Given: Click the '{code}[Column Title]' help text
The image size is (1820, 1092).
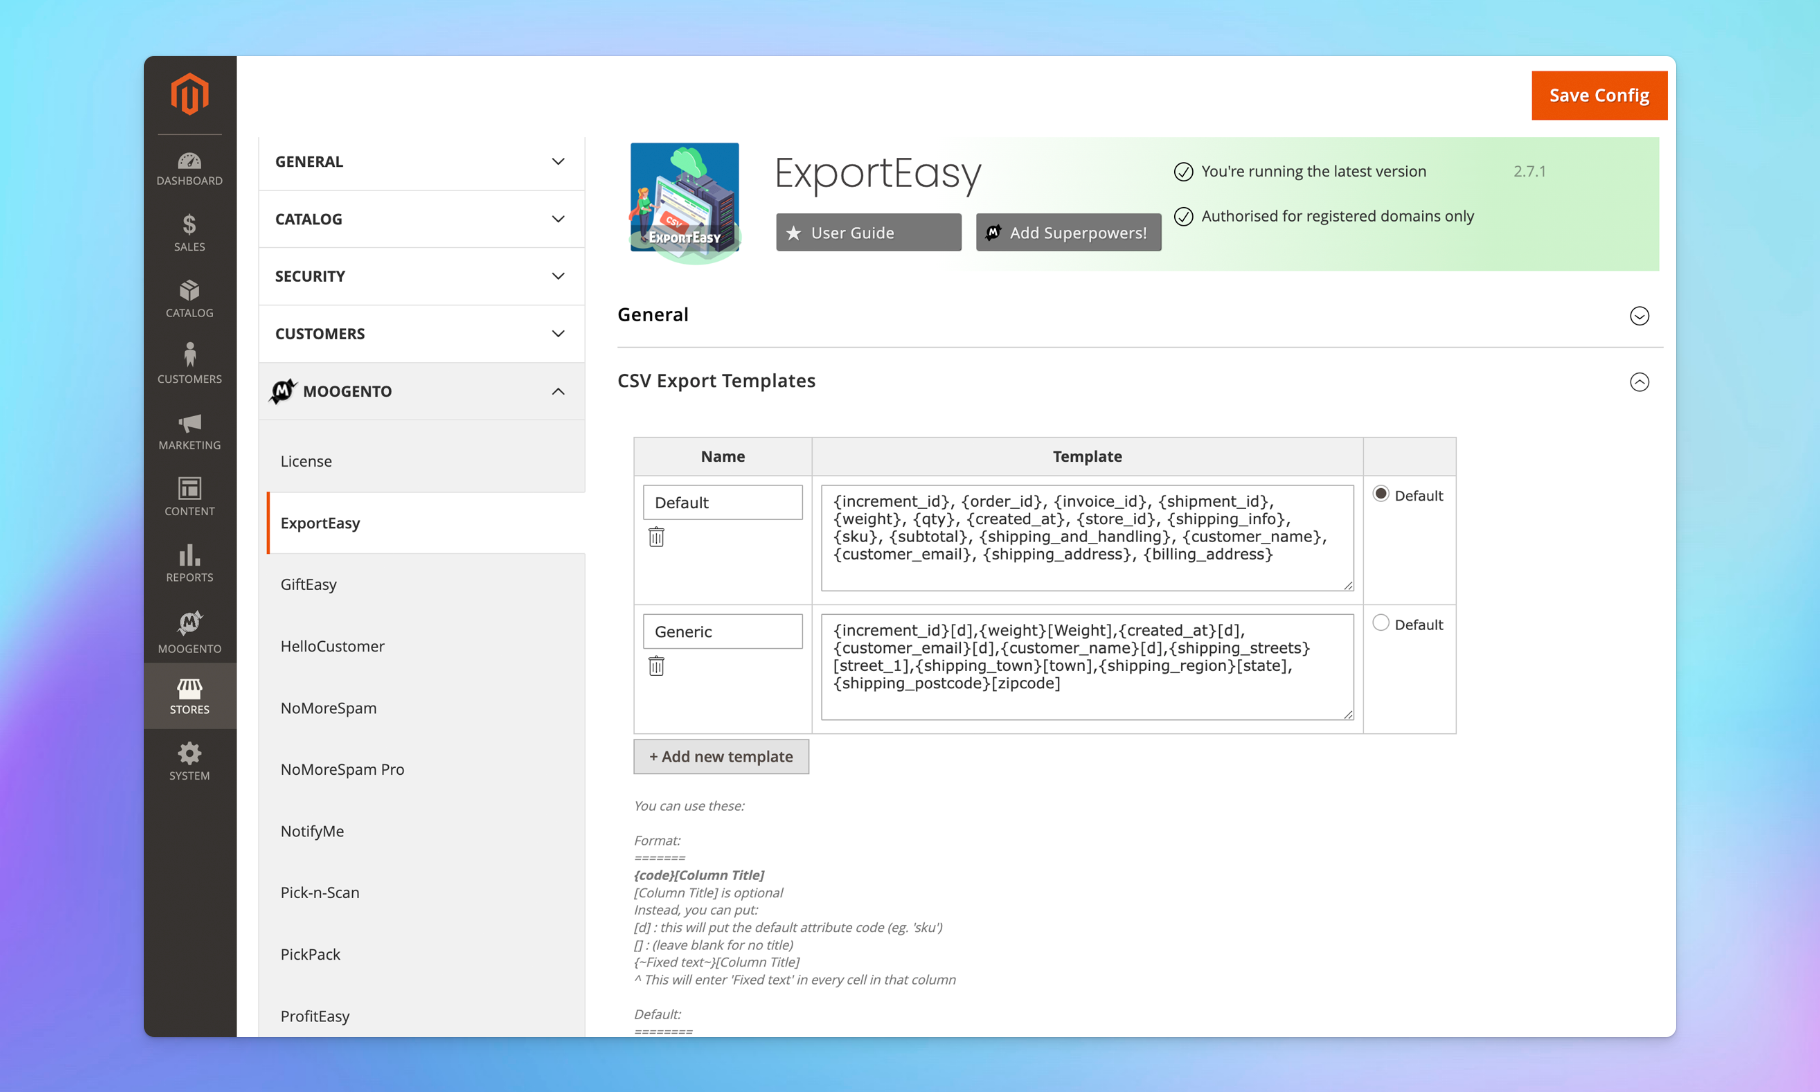Looking at the screenshot, I should pyautogui.click(x=699, y=875).
